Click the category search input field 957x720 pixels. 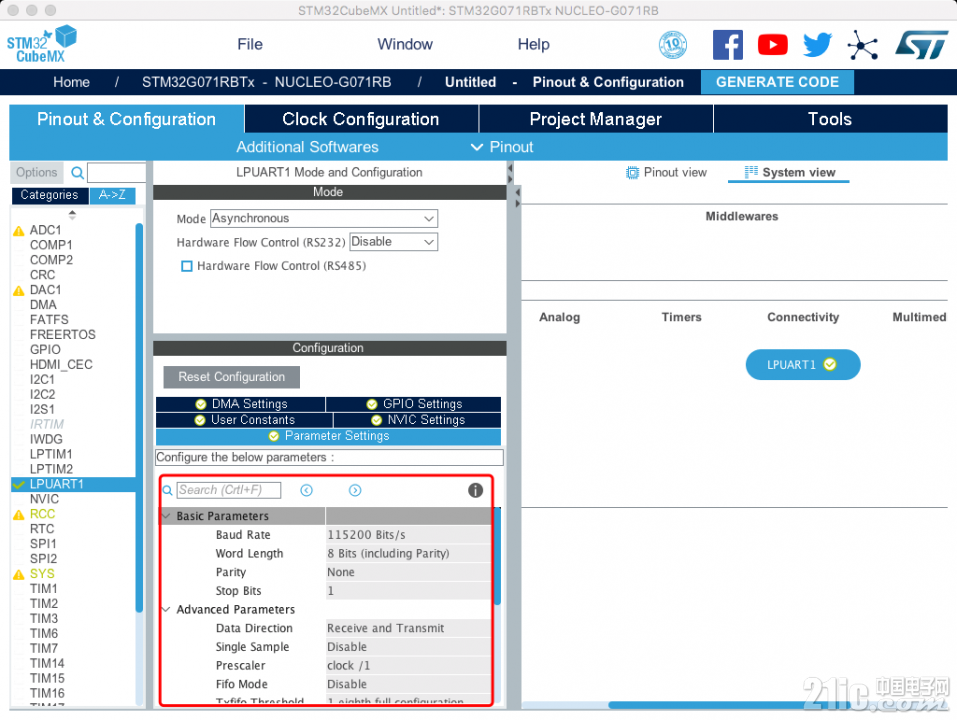pos(117,173)
